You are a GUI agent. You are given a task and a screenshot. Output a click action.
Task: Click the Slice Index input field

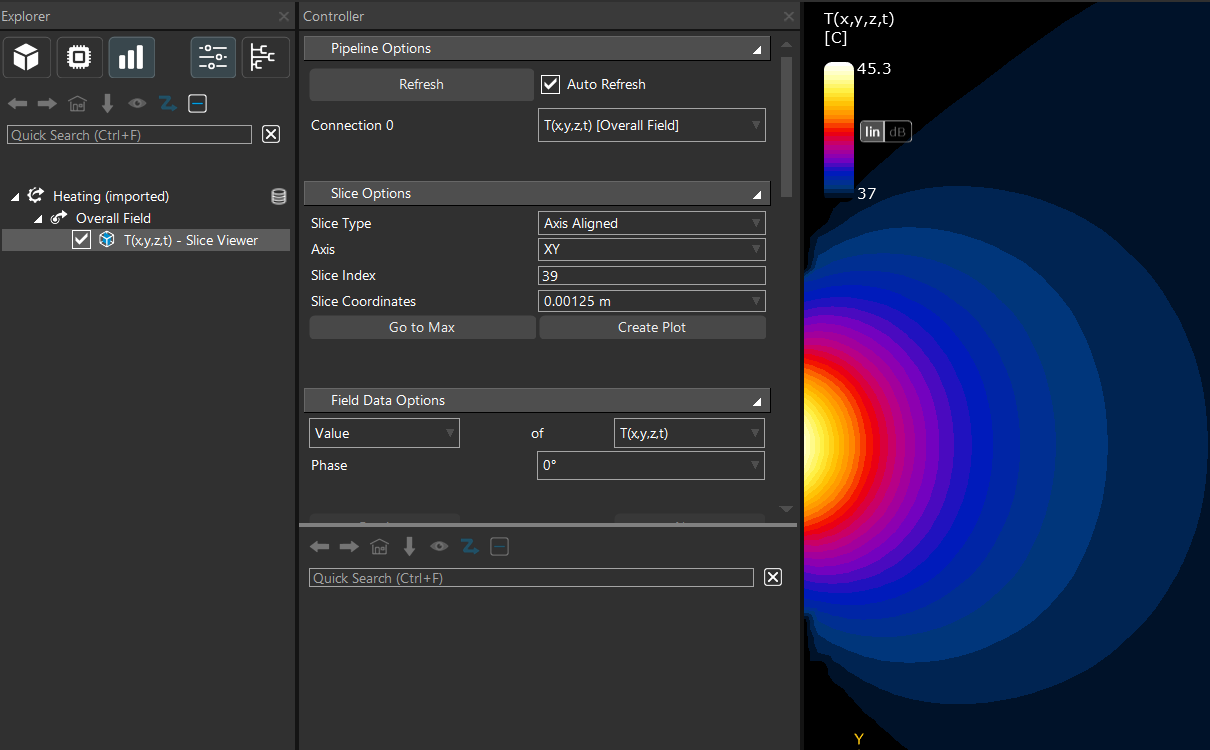pyautogui.click(x=651, y=276)
